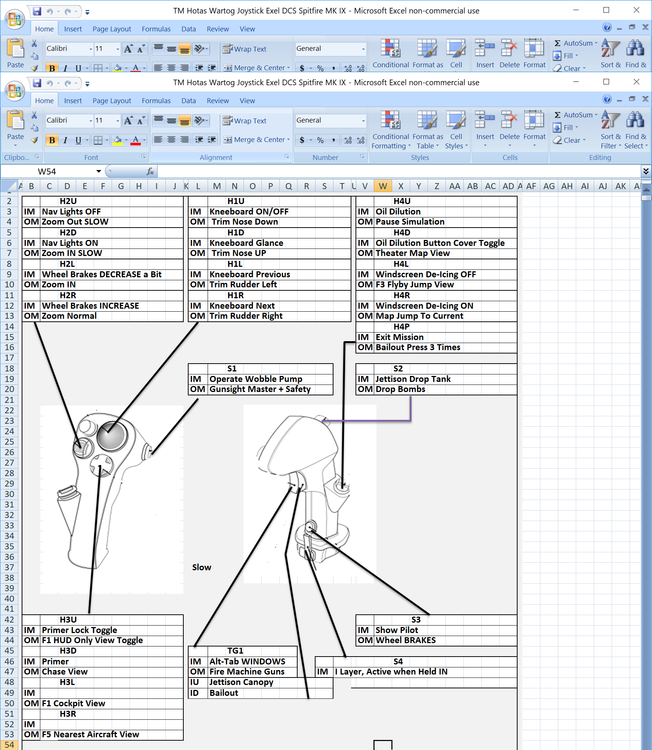Apply the yellow Fill Color in the lower ribbon
The width and height of the screenshot is (652, 750).
tap(117, 140)
